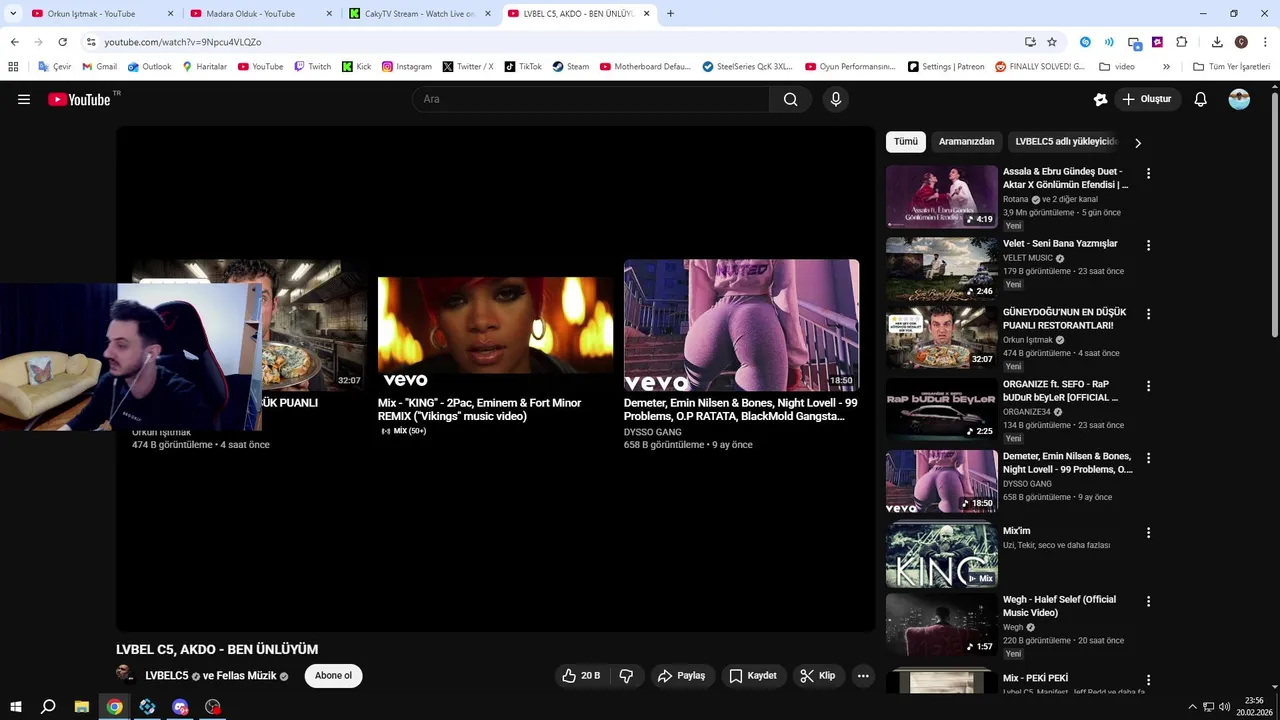Go back in browser history
1280x720 pixels.
click(14, 42)
